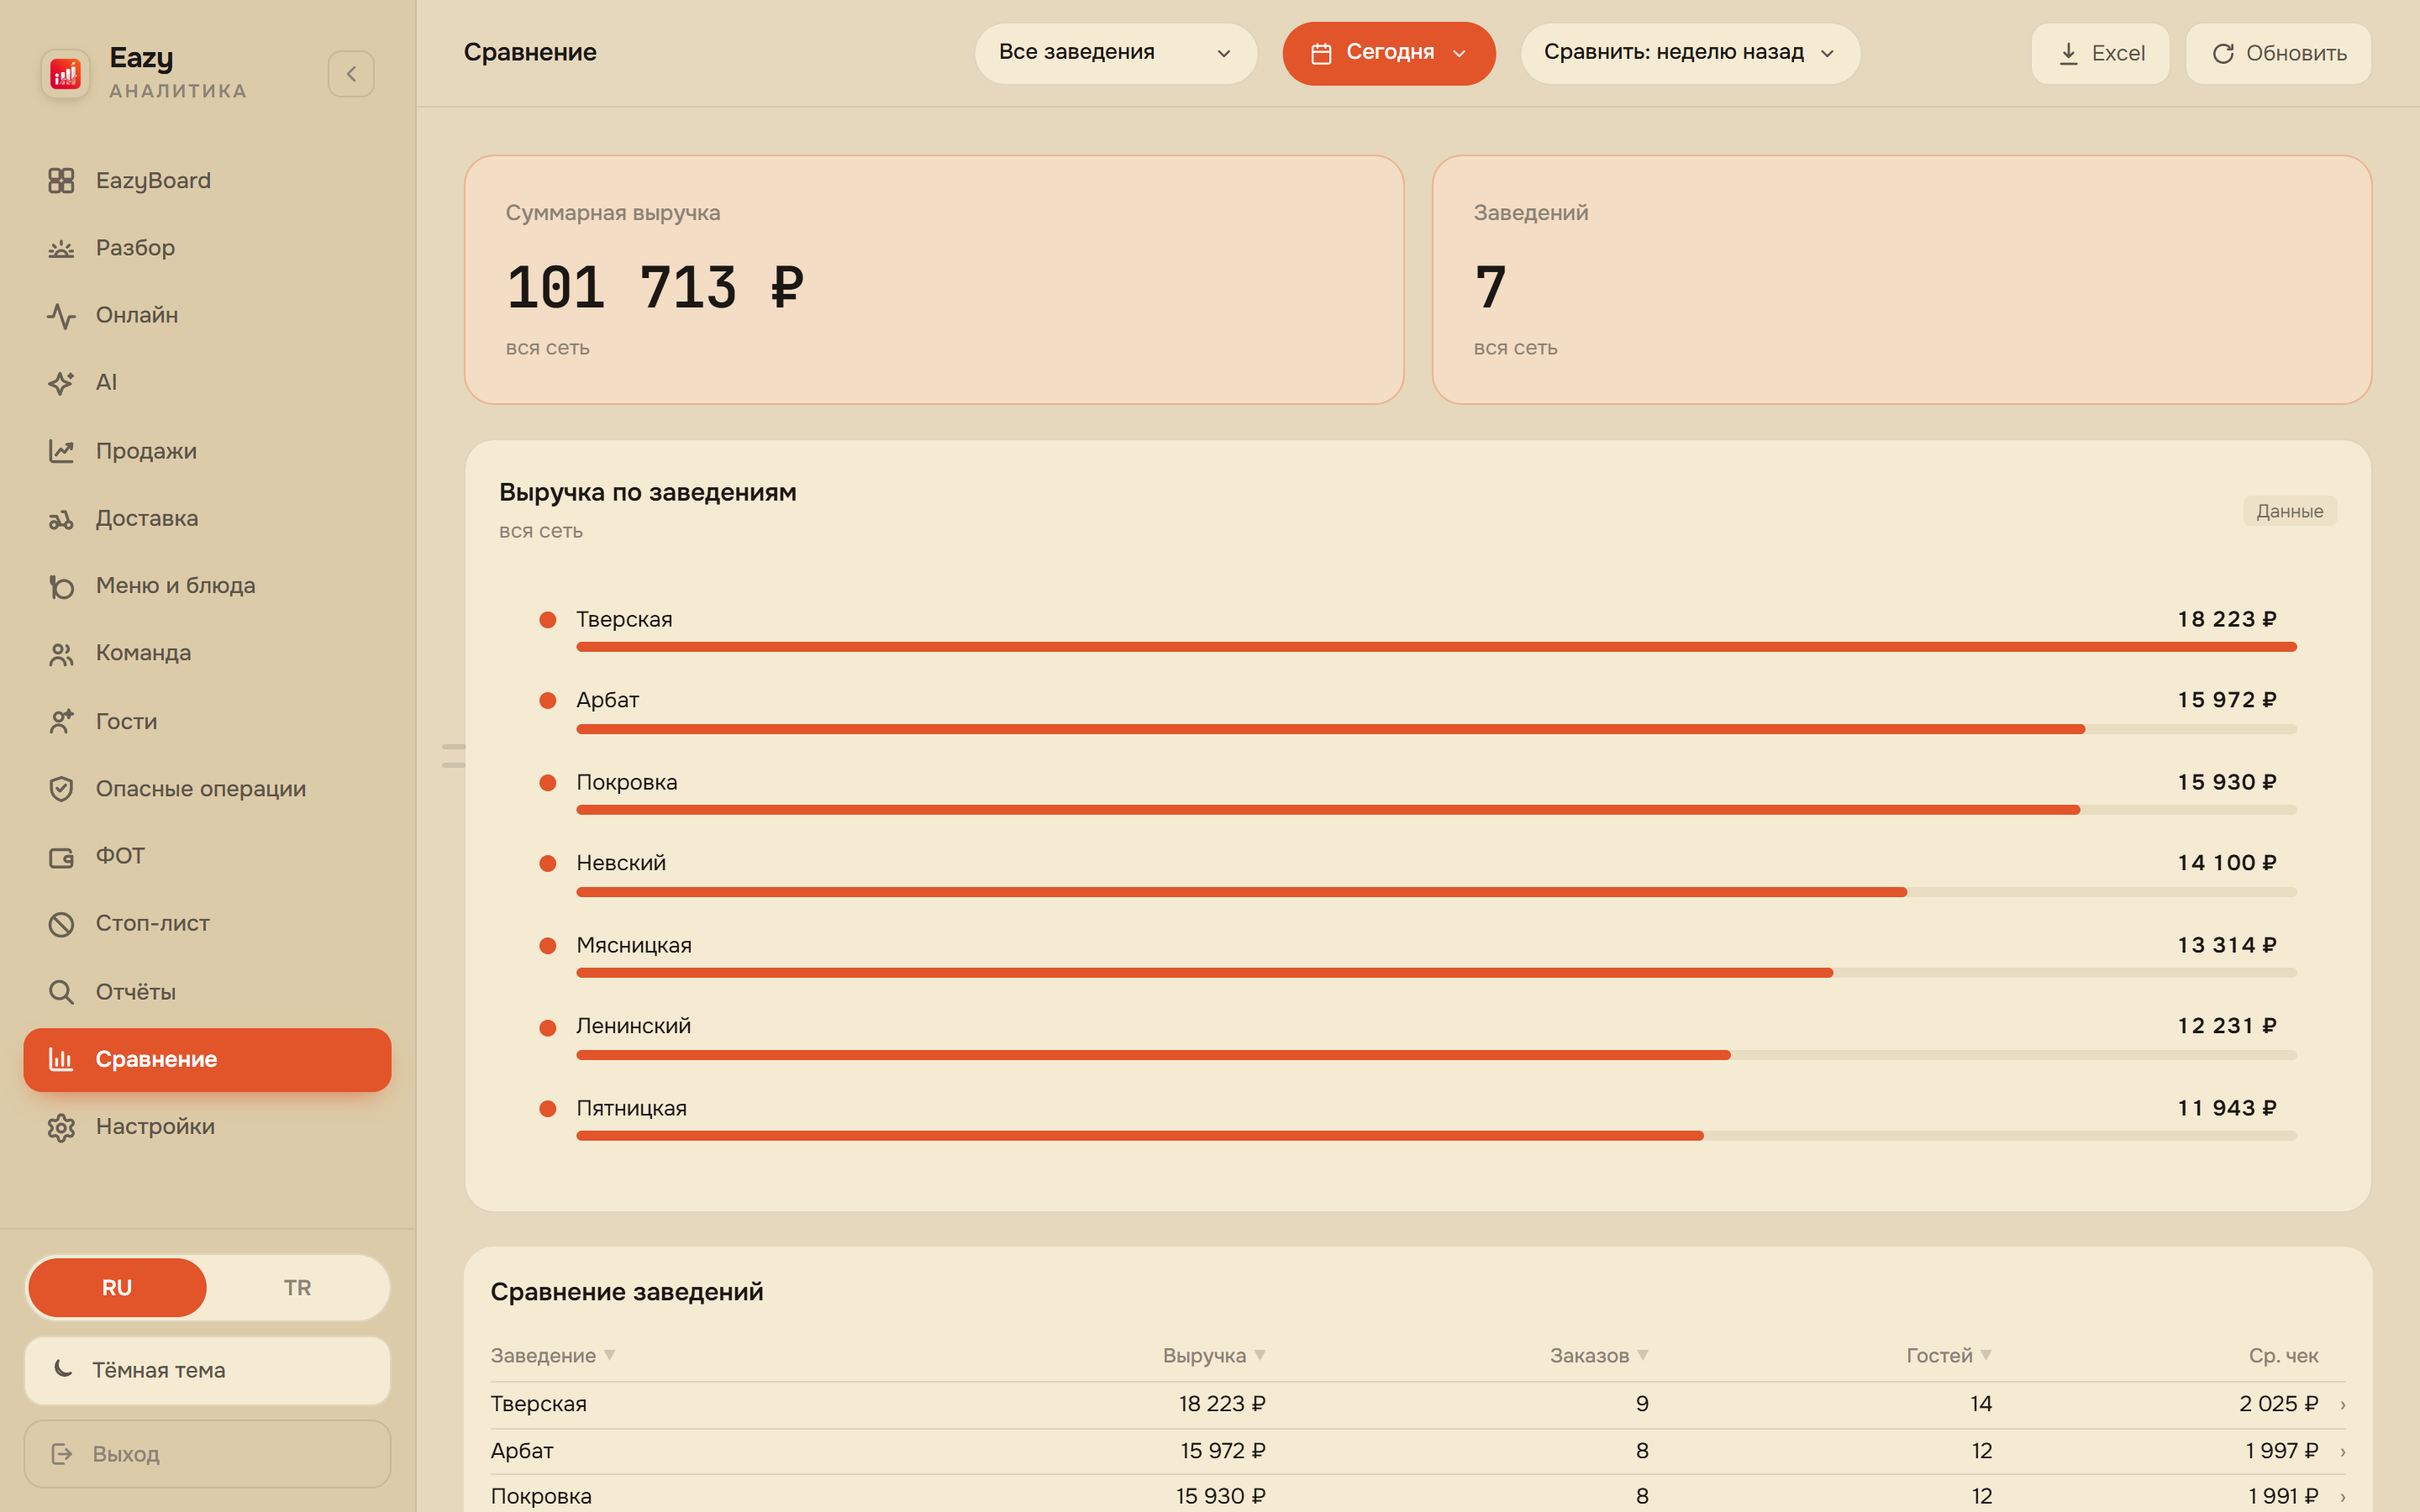
Task: Click the Выход logout button
Action: click(x=207, y=1453)
